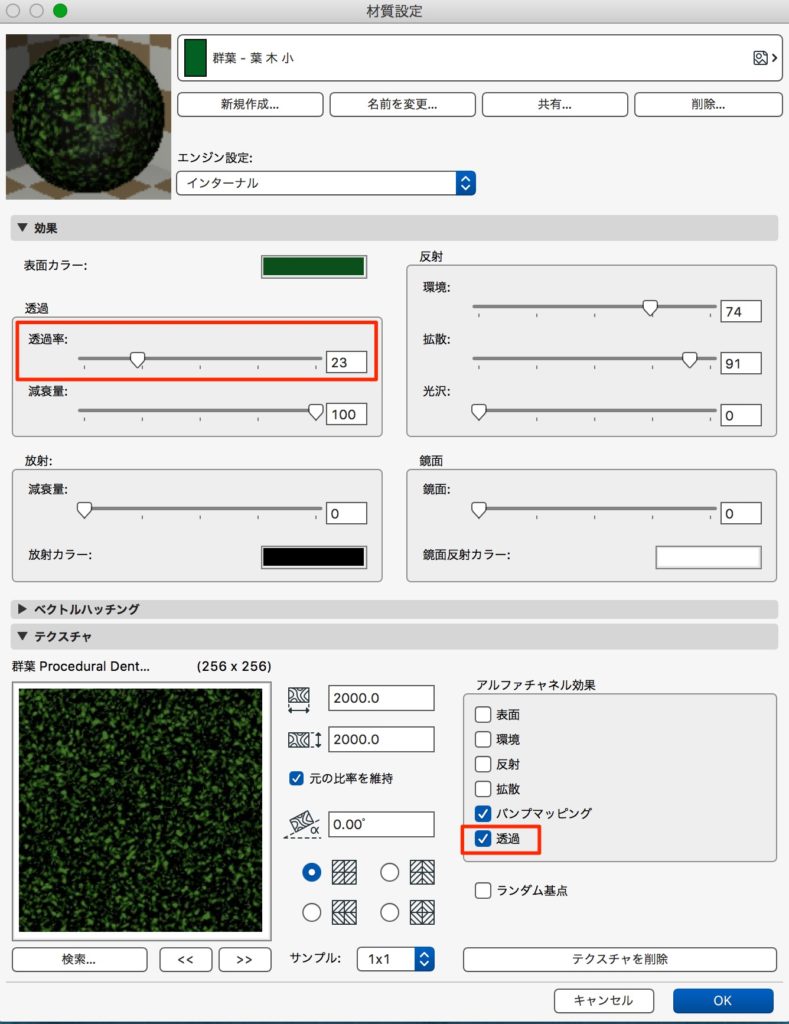
Task: Enable the 環境 alpha channel checkbox
Action: pyautogui.click(x=483, y=739)
